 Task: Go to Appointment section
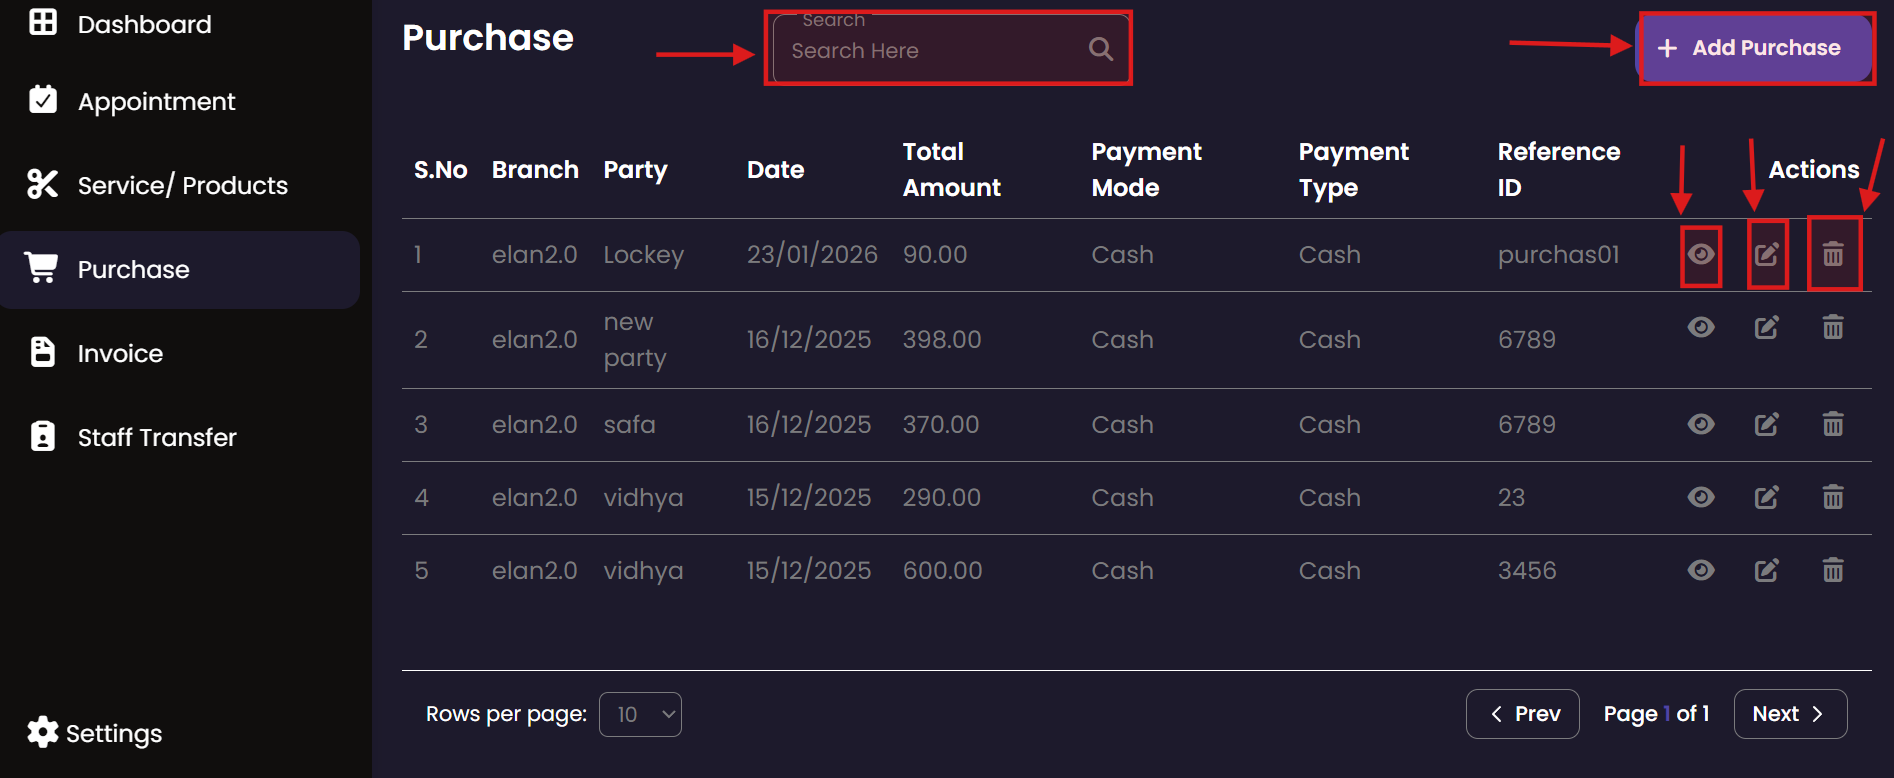click(x=156, y=101)
